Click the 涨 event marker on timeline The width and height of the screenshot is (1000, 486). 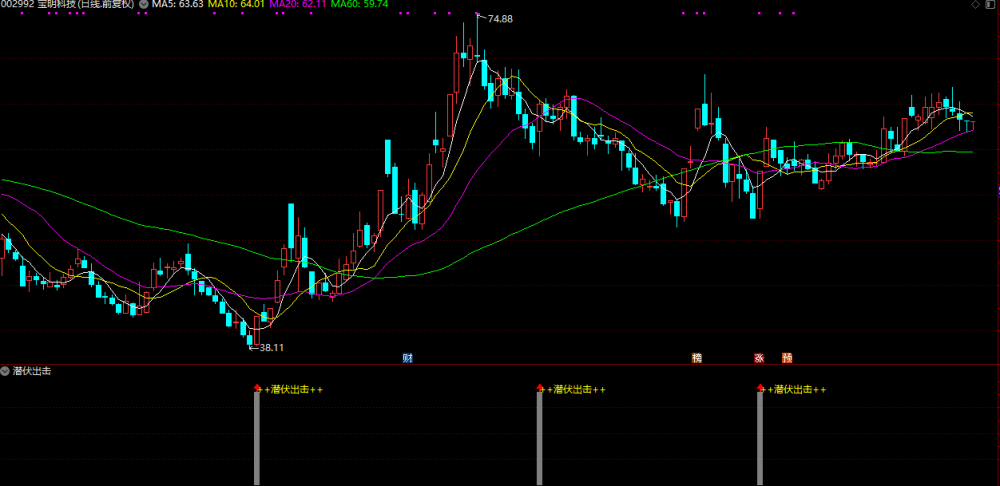pos(759,358)
